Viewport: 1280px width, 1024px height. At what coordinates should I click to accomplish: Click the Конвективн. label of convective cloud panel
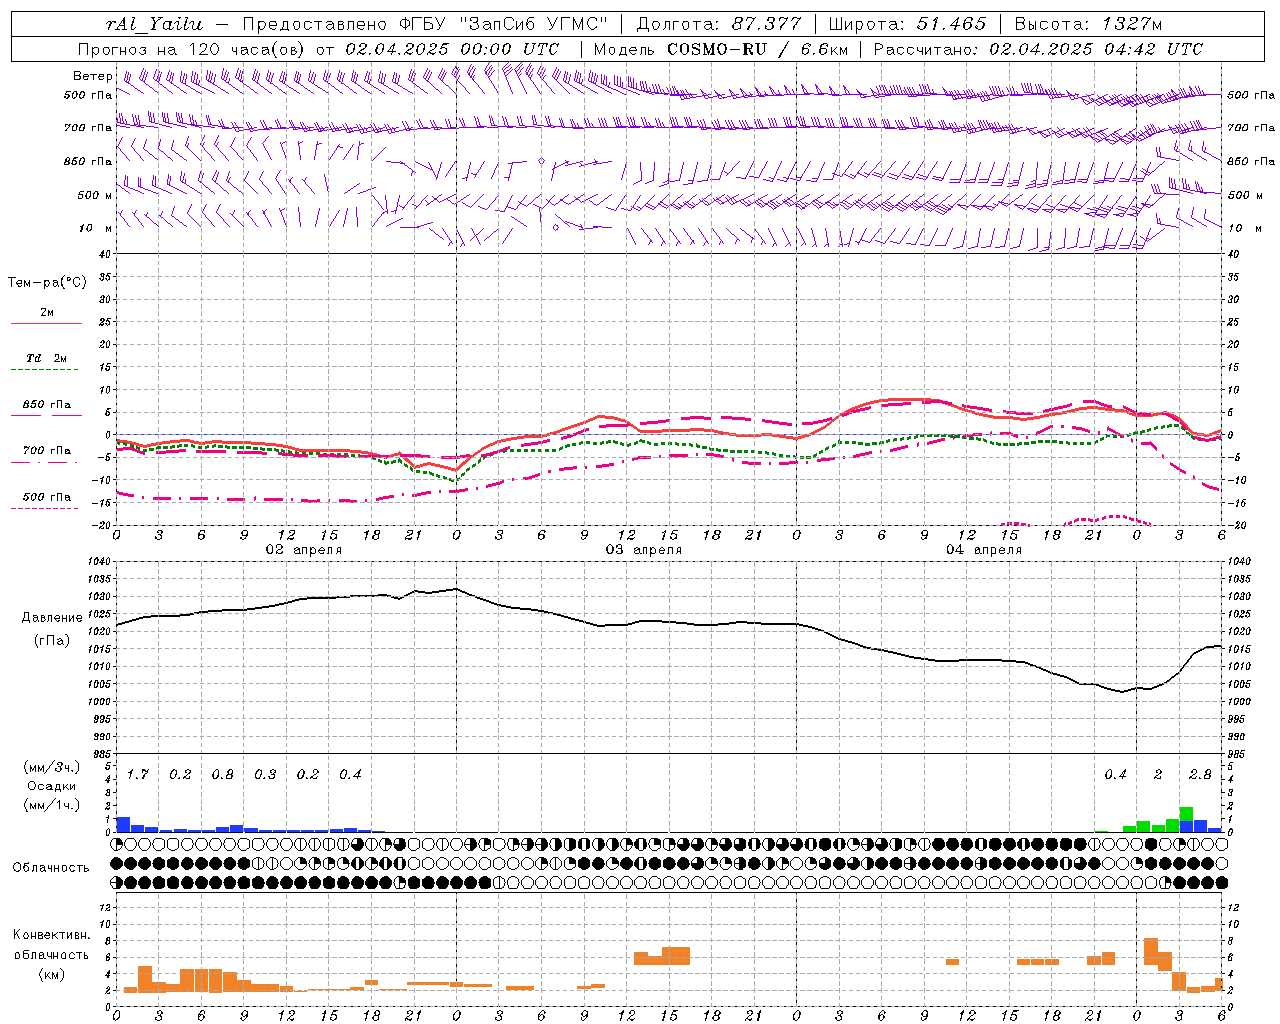pyautogui.click(x=52, y=935)
